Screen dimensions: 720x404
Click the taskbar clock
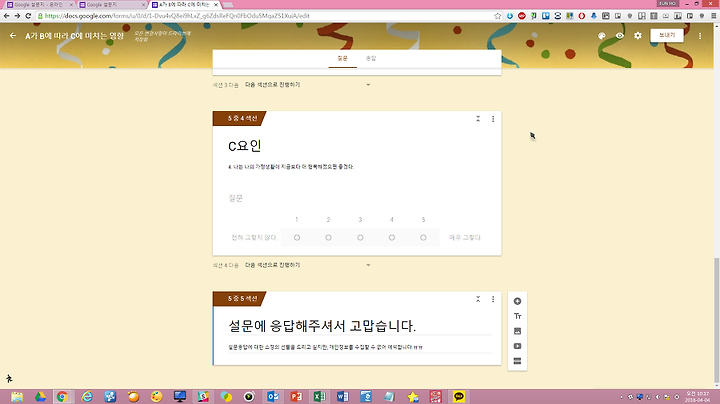click(x=698, y=397)
